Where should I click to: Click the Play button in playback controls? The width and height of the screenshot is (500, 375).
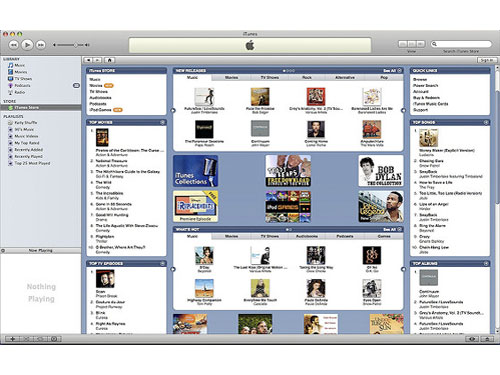click(27, 44)
